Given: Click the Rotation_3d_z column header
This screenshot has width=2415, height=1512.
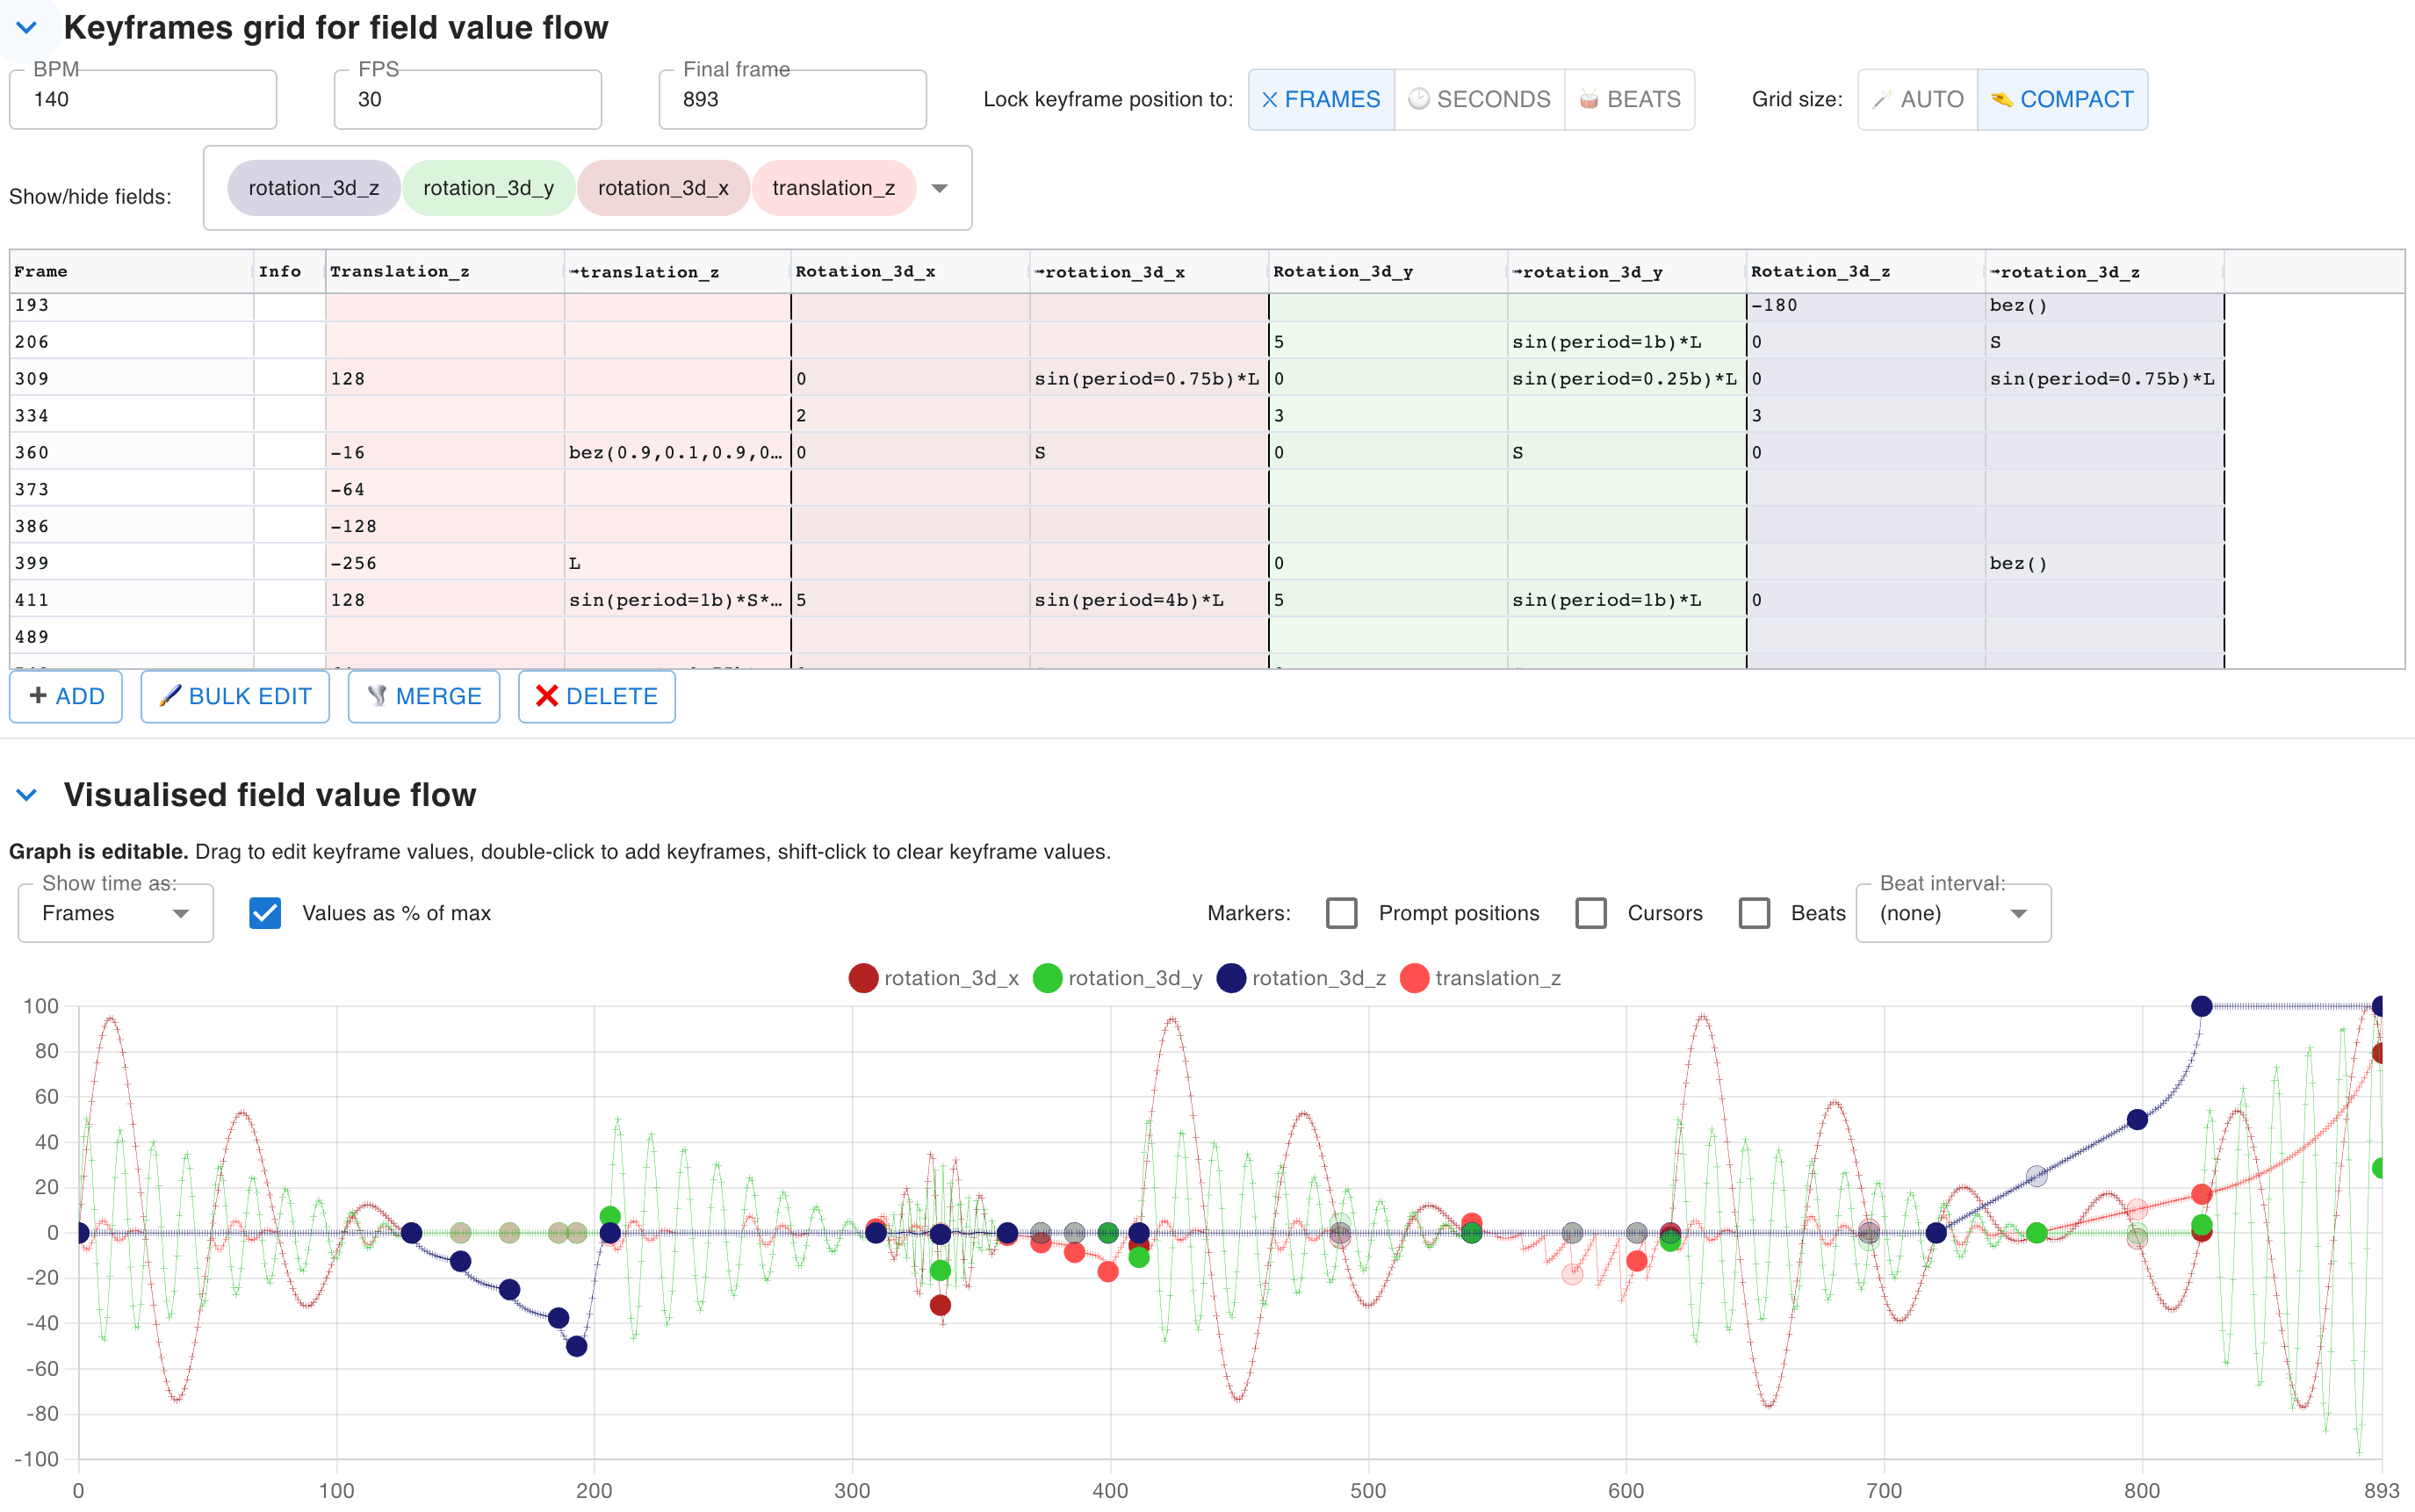Looking at the screenshot, I should pyautogui.click(x=1866, y=272).
